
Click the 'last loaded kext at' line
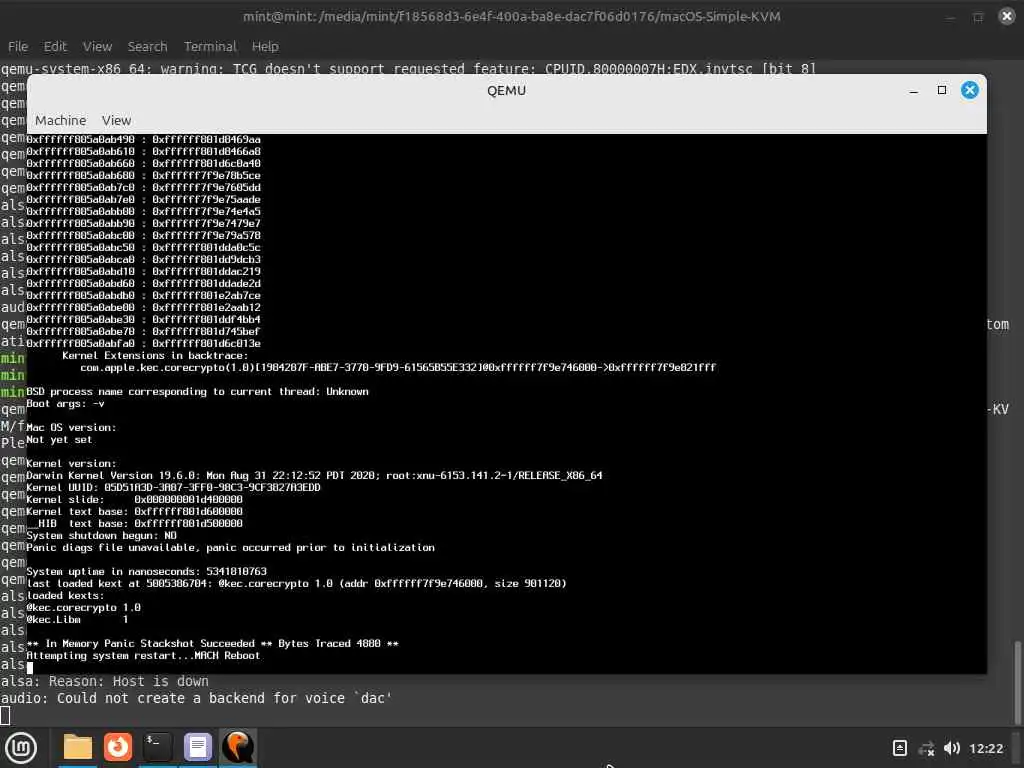point(296,584)
